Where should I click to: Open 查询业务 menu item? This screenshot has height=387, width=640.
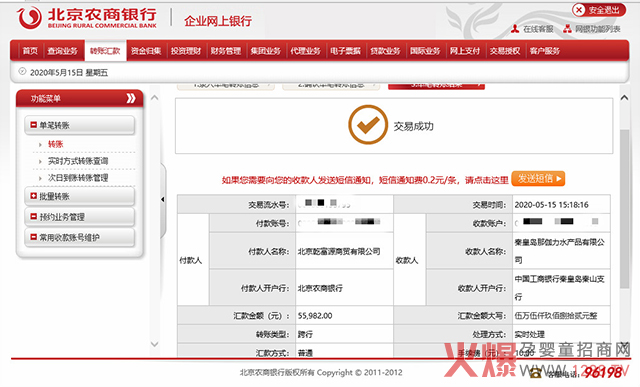click(x=62, y=51)
